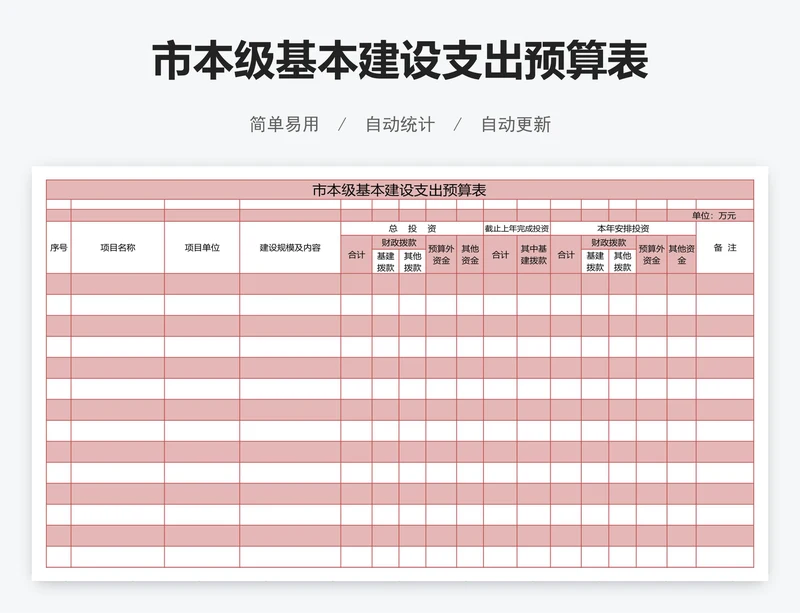Click 基建拨款 under the 总投资 group
Screen dimensions: 800x613
point(386,261)
